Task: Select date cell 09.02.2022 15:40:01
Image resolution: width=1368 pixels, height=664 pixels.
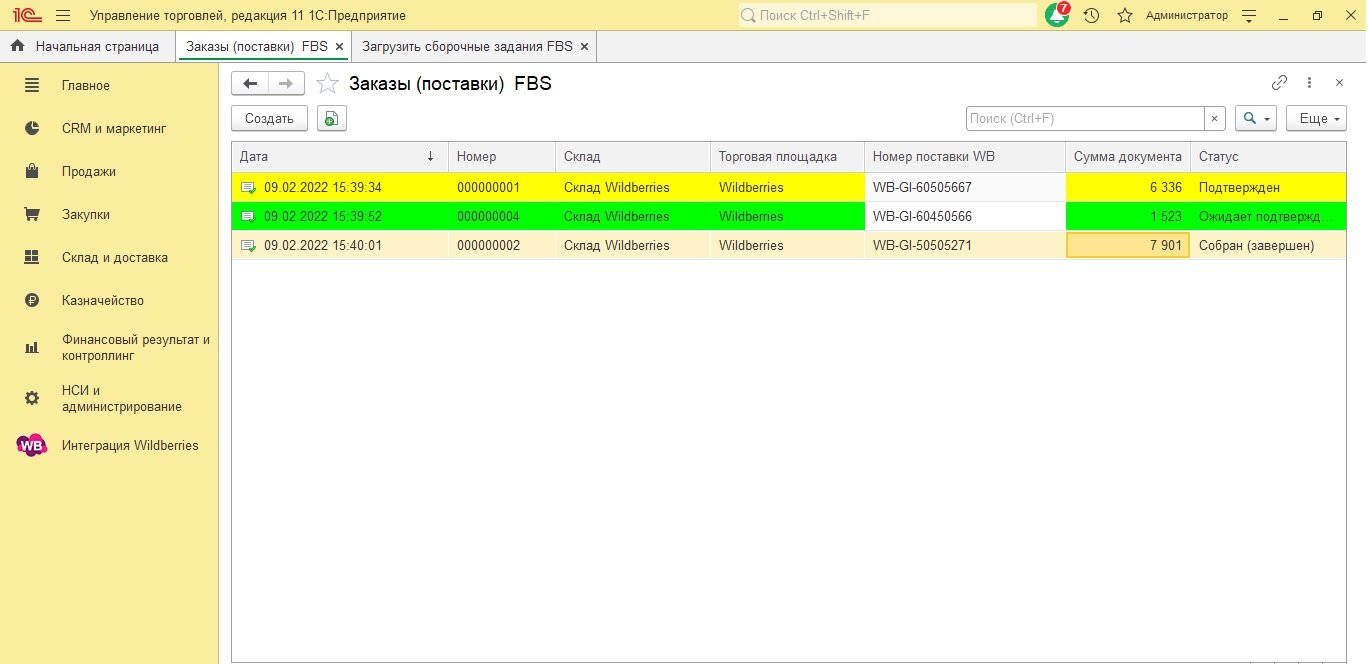Action: point(340,246)
